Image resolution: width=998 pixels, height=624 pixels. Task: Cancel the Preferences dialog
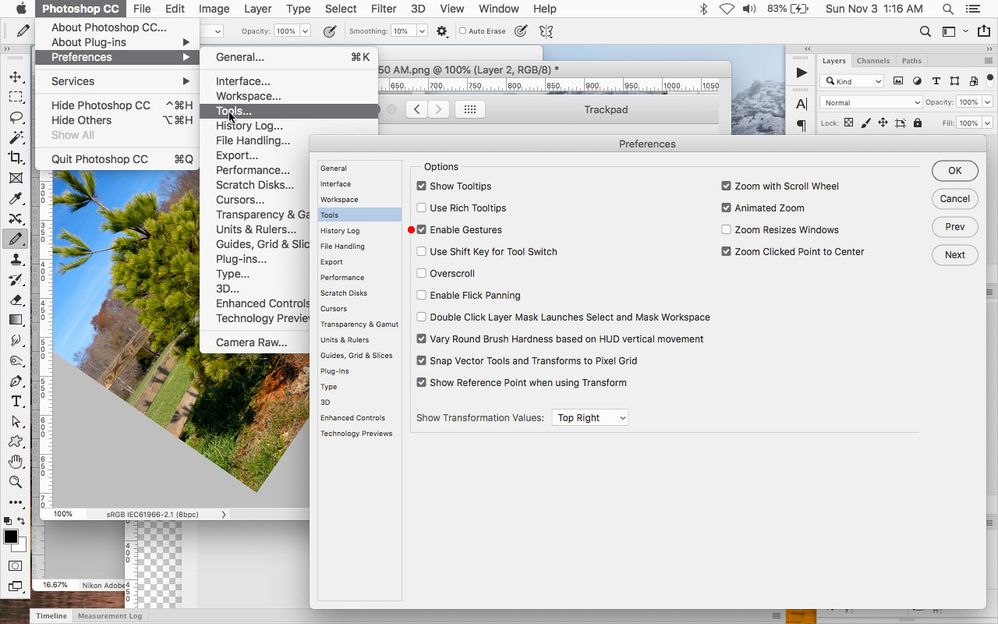click(955, 199)
